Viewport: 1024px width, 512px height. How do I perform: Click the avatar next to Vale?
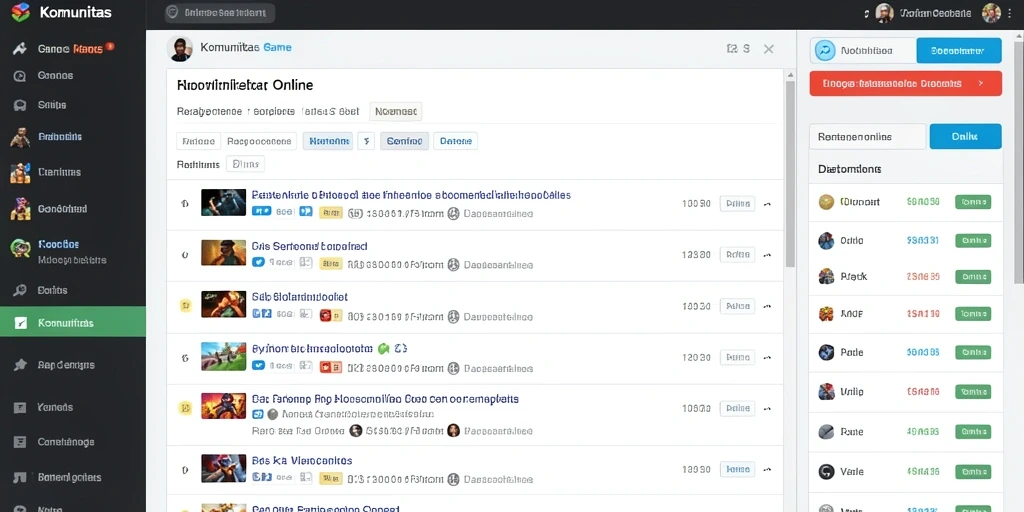[826, 471]
